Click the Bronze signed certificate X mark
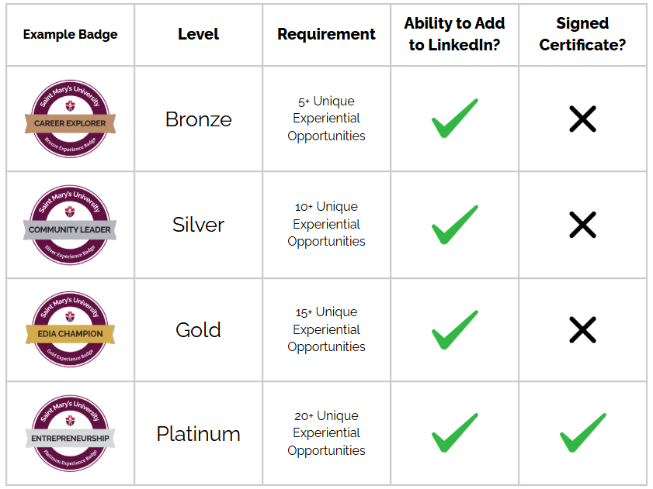 point(582,120)
